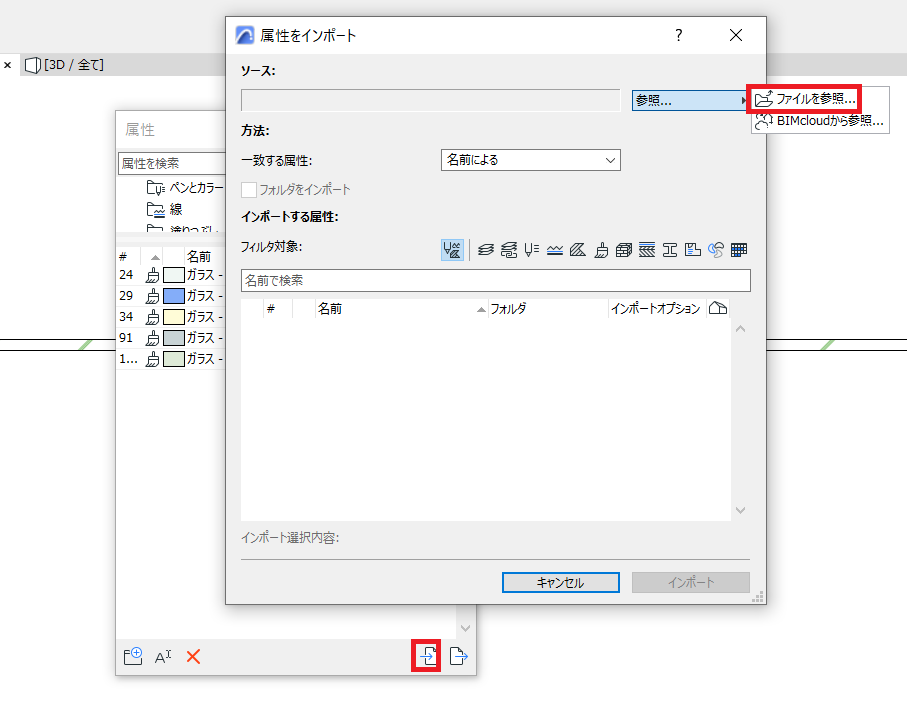Click the import list scroll-down arrow
Image resolution: width=907 pixels, height=716 pixels.
click(x=740, y=510)
